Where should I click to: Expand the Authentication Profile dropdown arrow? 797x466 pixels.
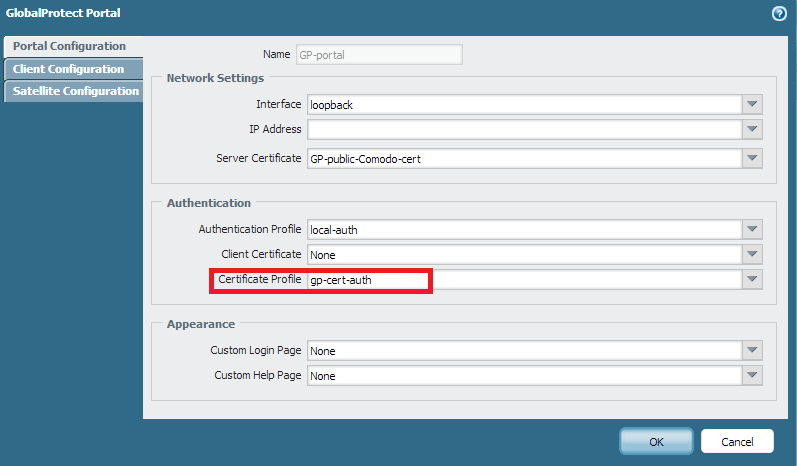[x=752, y=229]
